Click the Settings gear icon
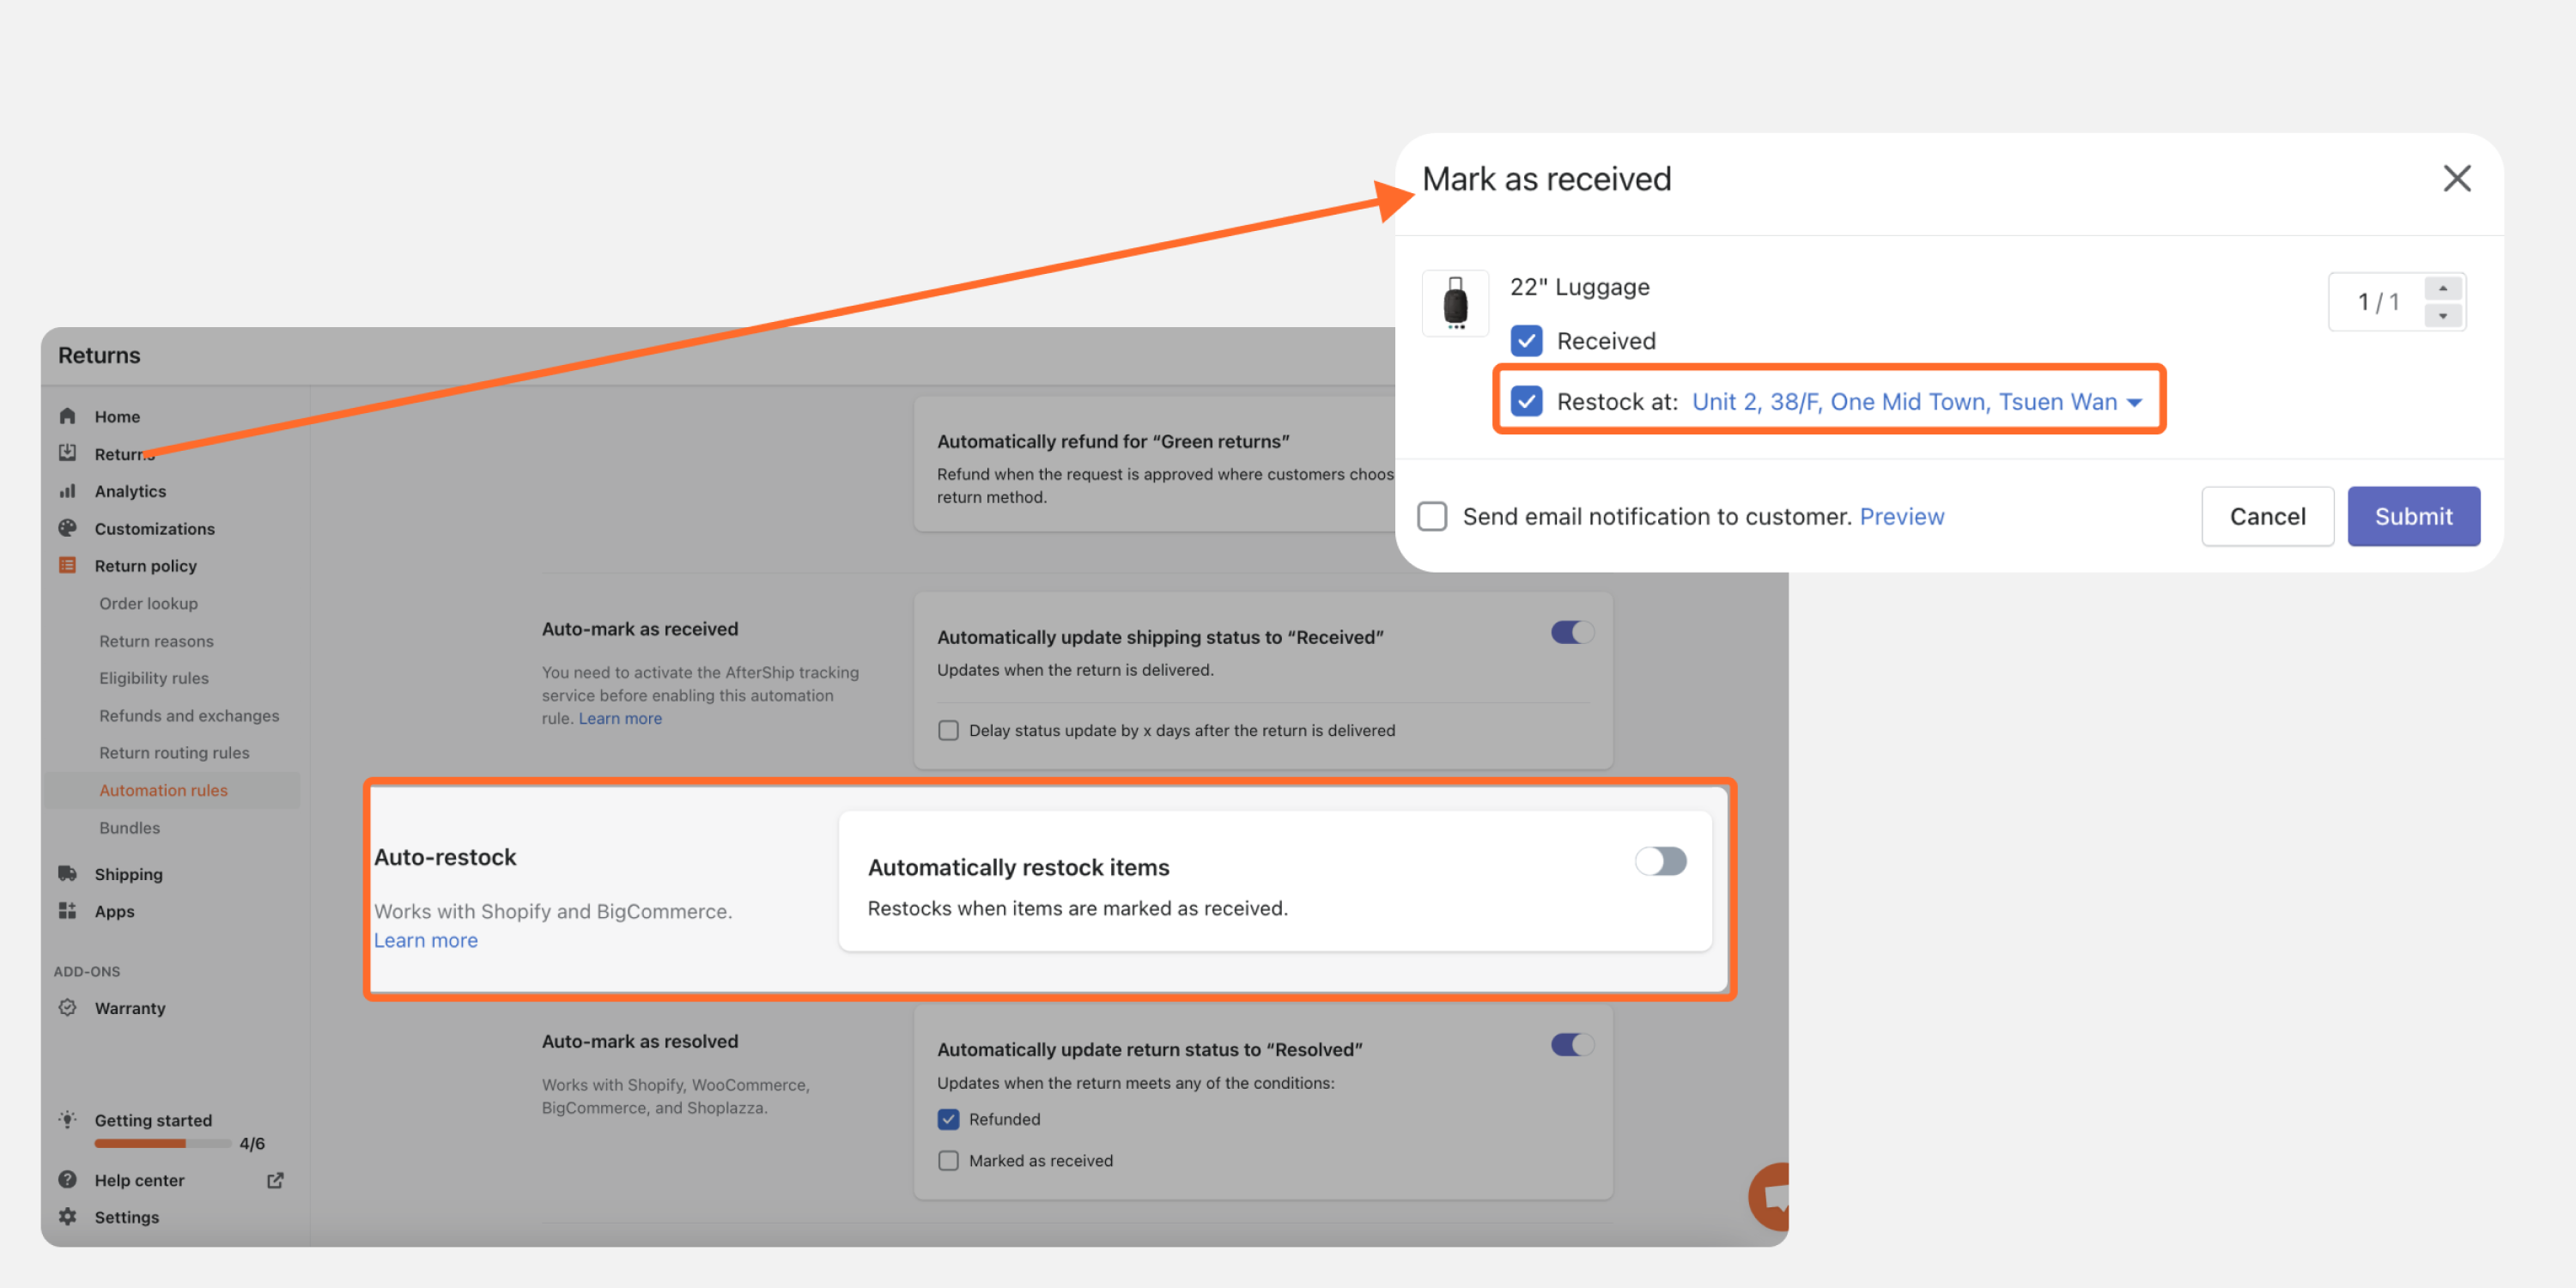 (67, 1216)
